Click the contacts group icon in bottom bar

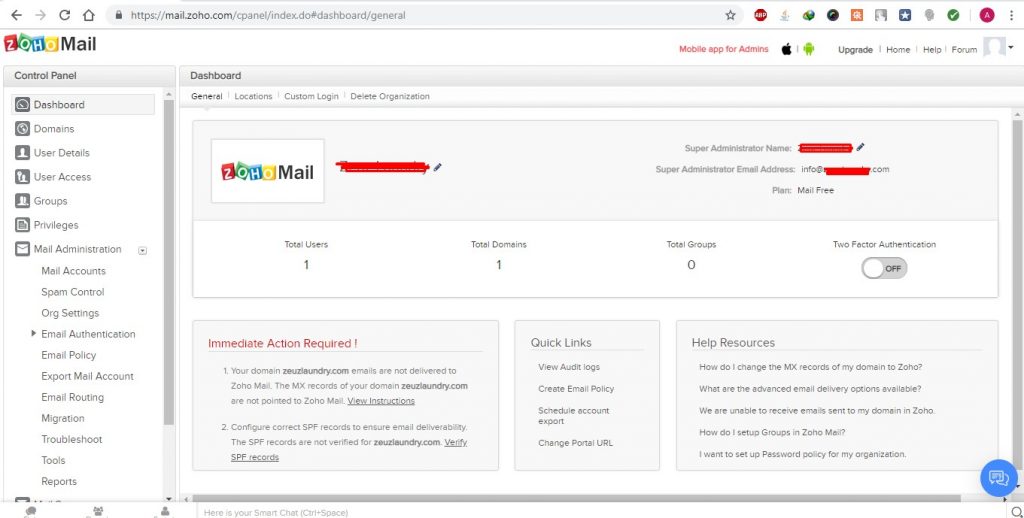click(x=98, y=511)
